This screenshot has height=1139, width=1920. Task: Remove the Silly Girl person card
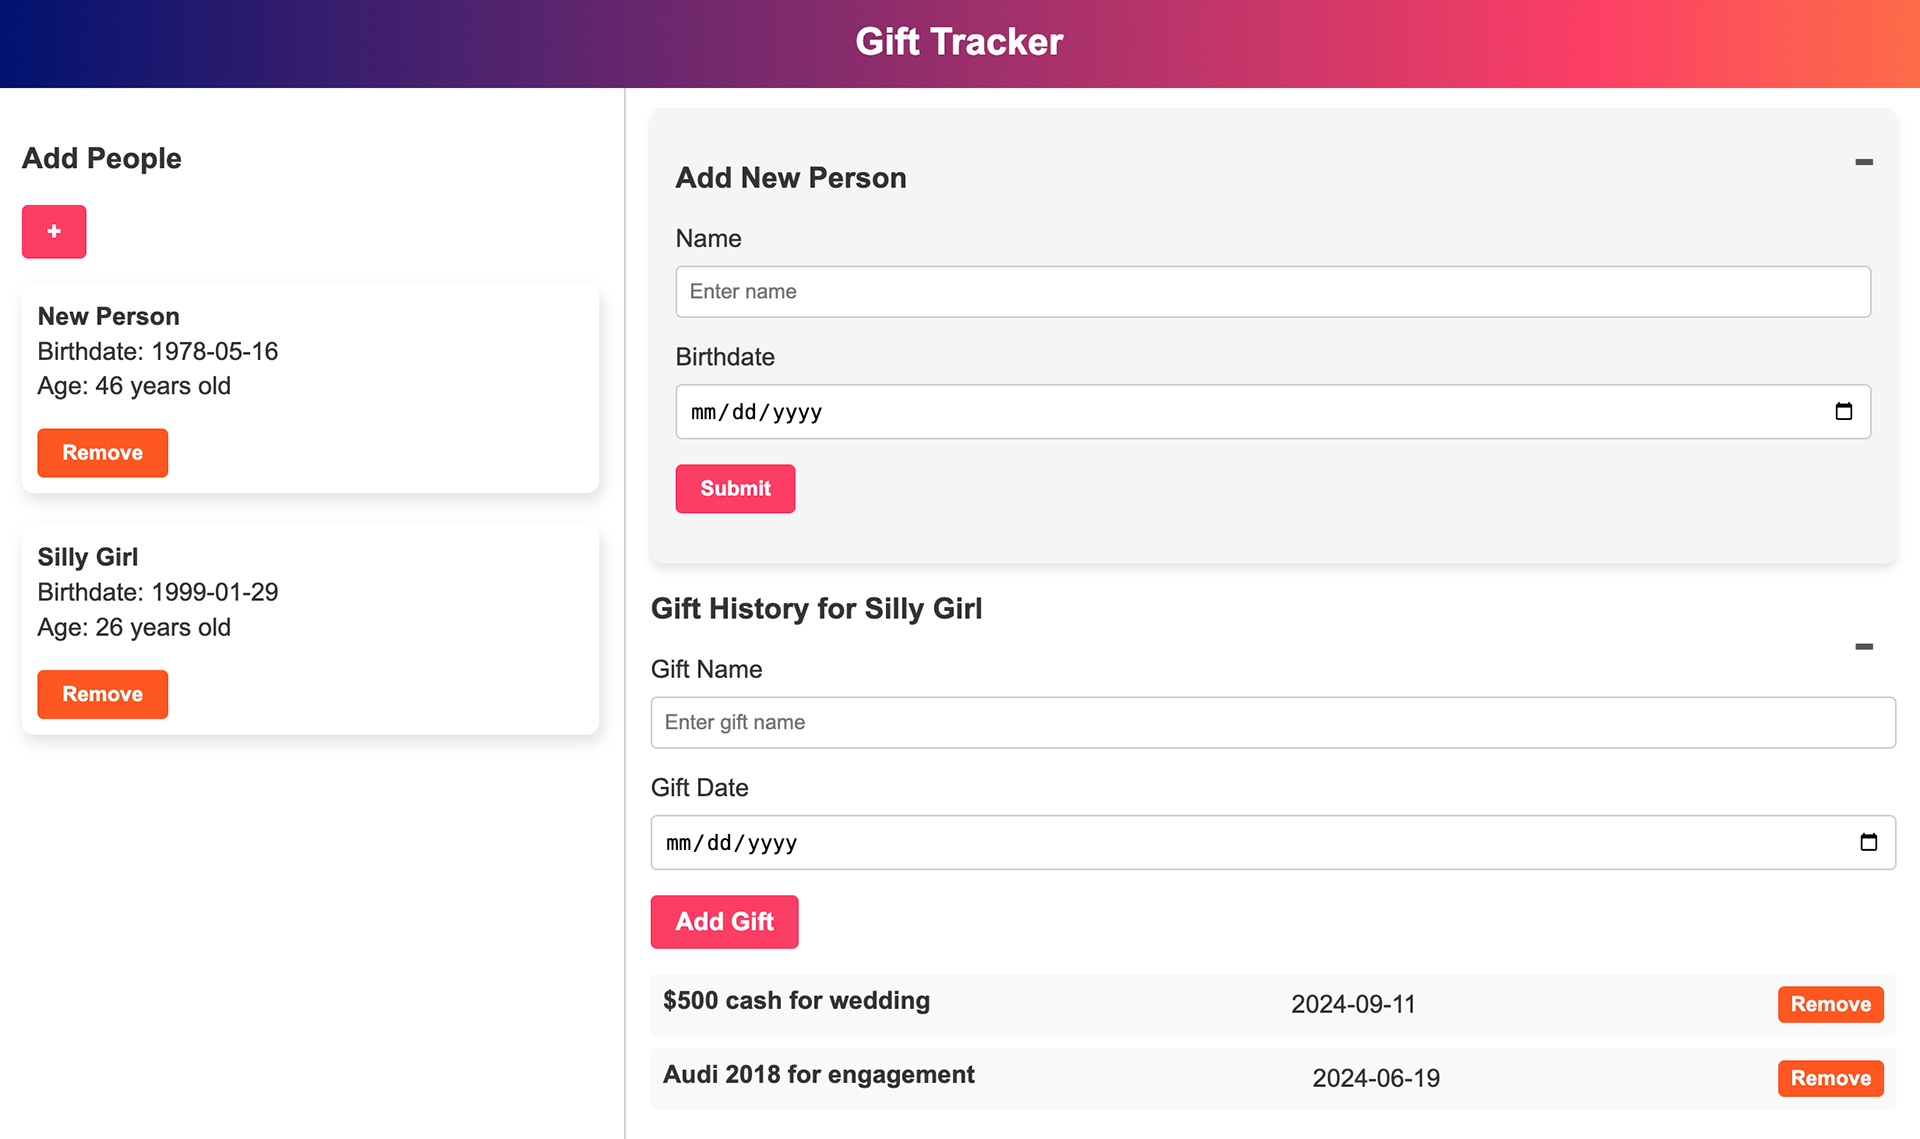tap(102, 694)
